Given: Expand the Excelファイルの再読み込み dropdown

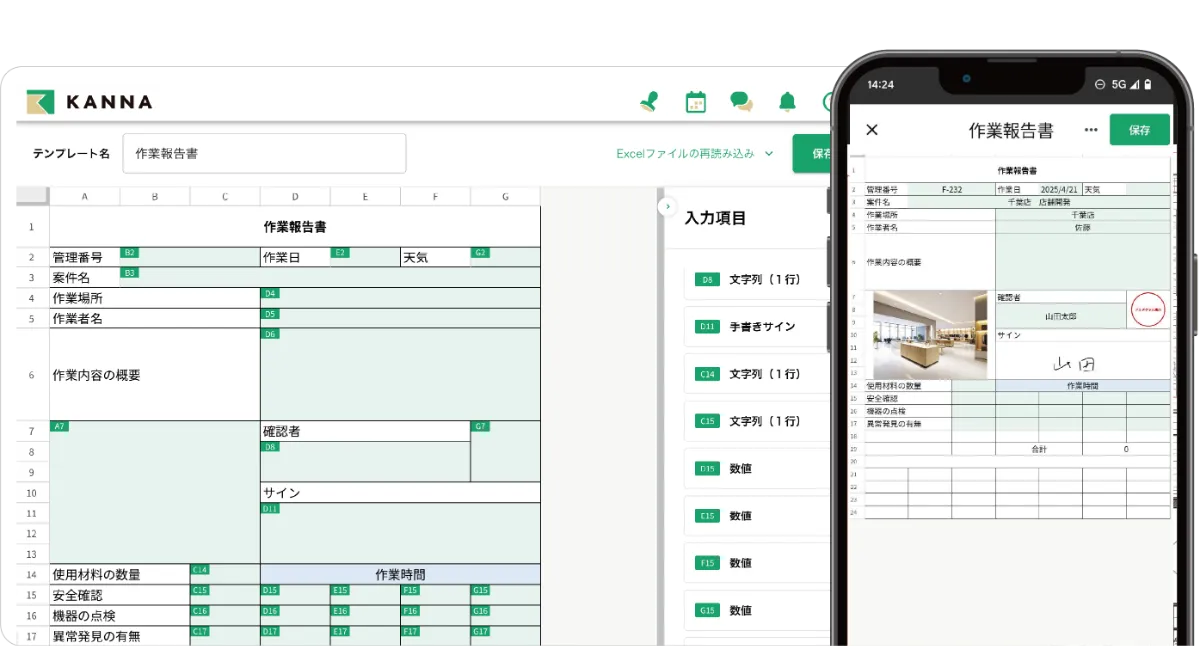Looking at the screenshot, I should click(695, 154).
